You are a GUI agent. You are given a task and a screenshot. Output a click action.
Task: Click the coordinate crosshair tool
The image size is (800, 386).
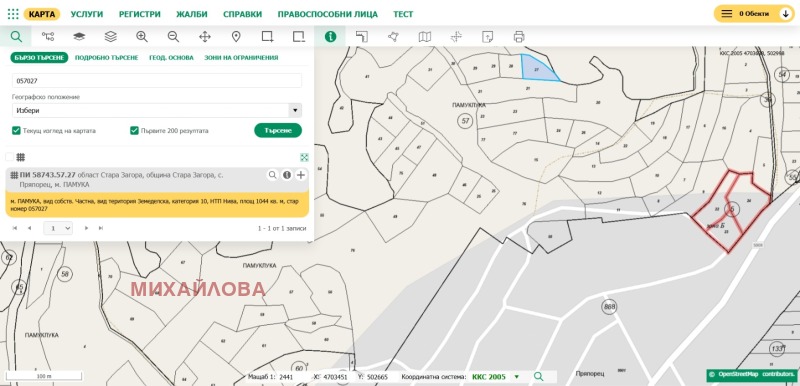(456, 37)
